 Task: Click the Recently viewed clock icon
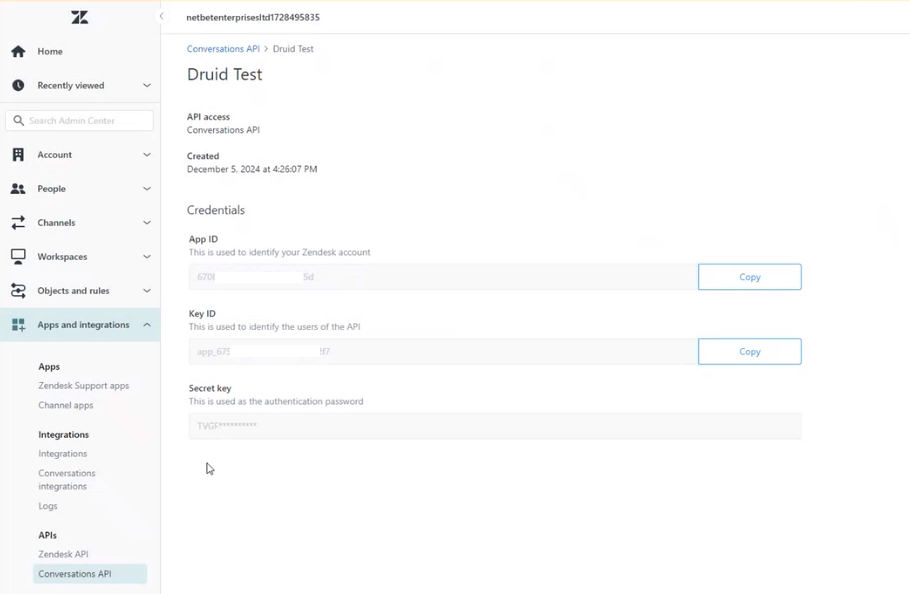(18, 85)
